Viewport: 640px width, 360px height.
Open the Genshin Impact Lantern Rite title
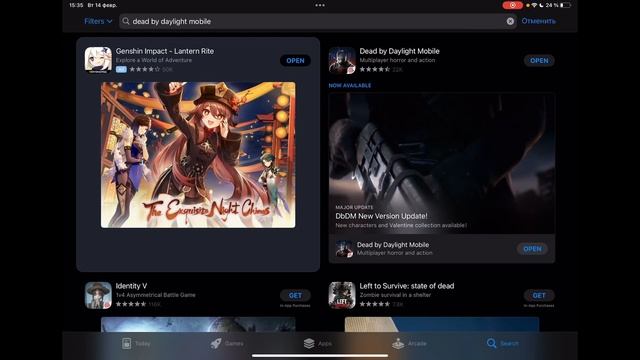(164, 51)
